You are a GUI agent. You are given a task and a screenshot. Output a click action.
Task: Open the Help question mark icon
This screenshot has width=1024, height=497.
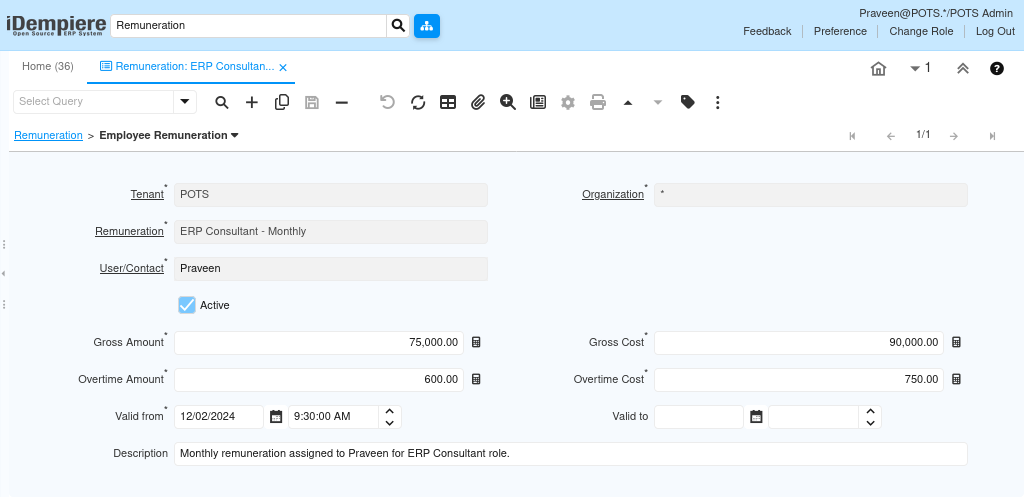click(997, 69)
